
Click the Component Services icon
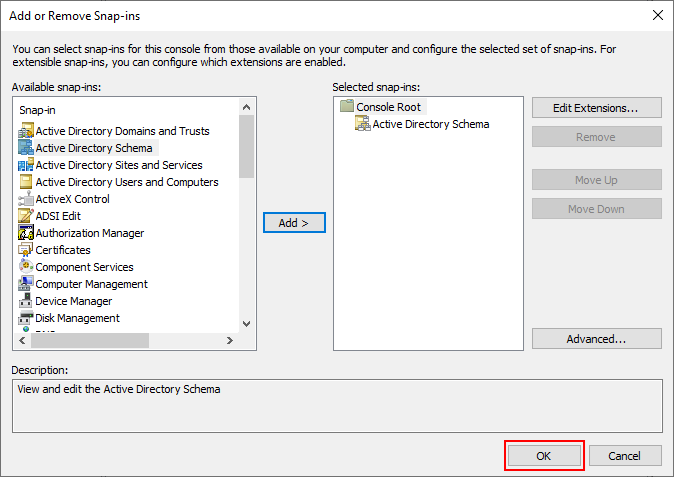[26, 267]
